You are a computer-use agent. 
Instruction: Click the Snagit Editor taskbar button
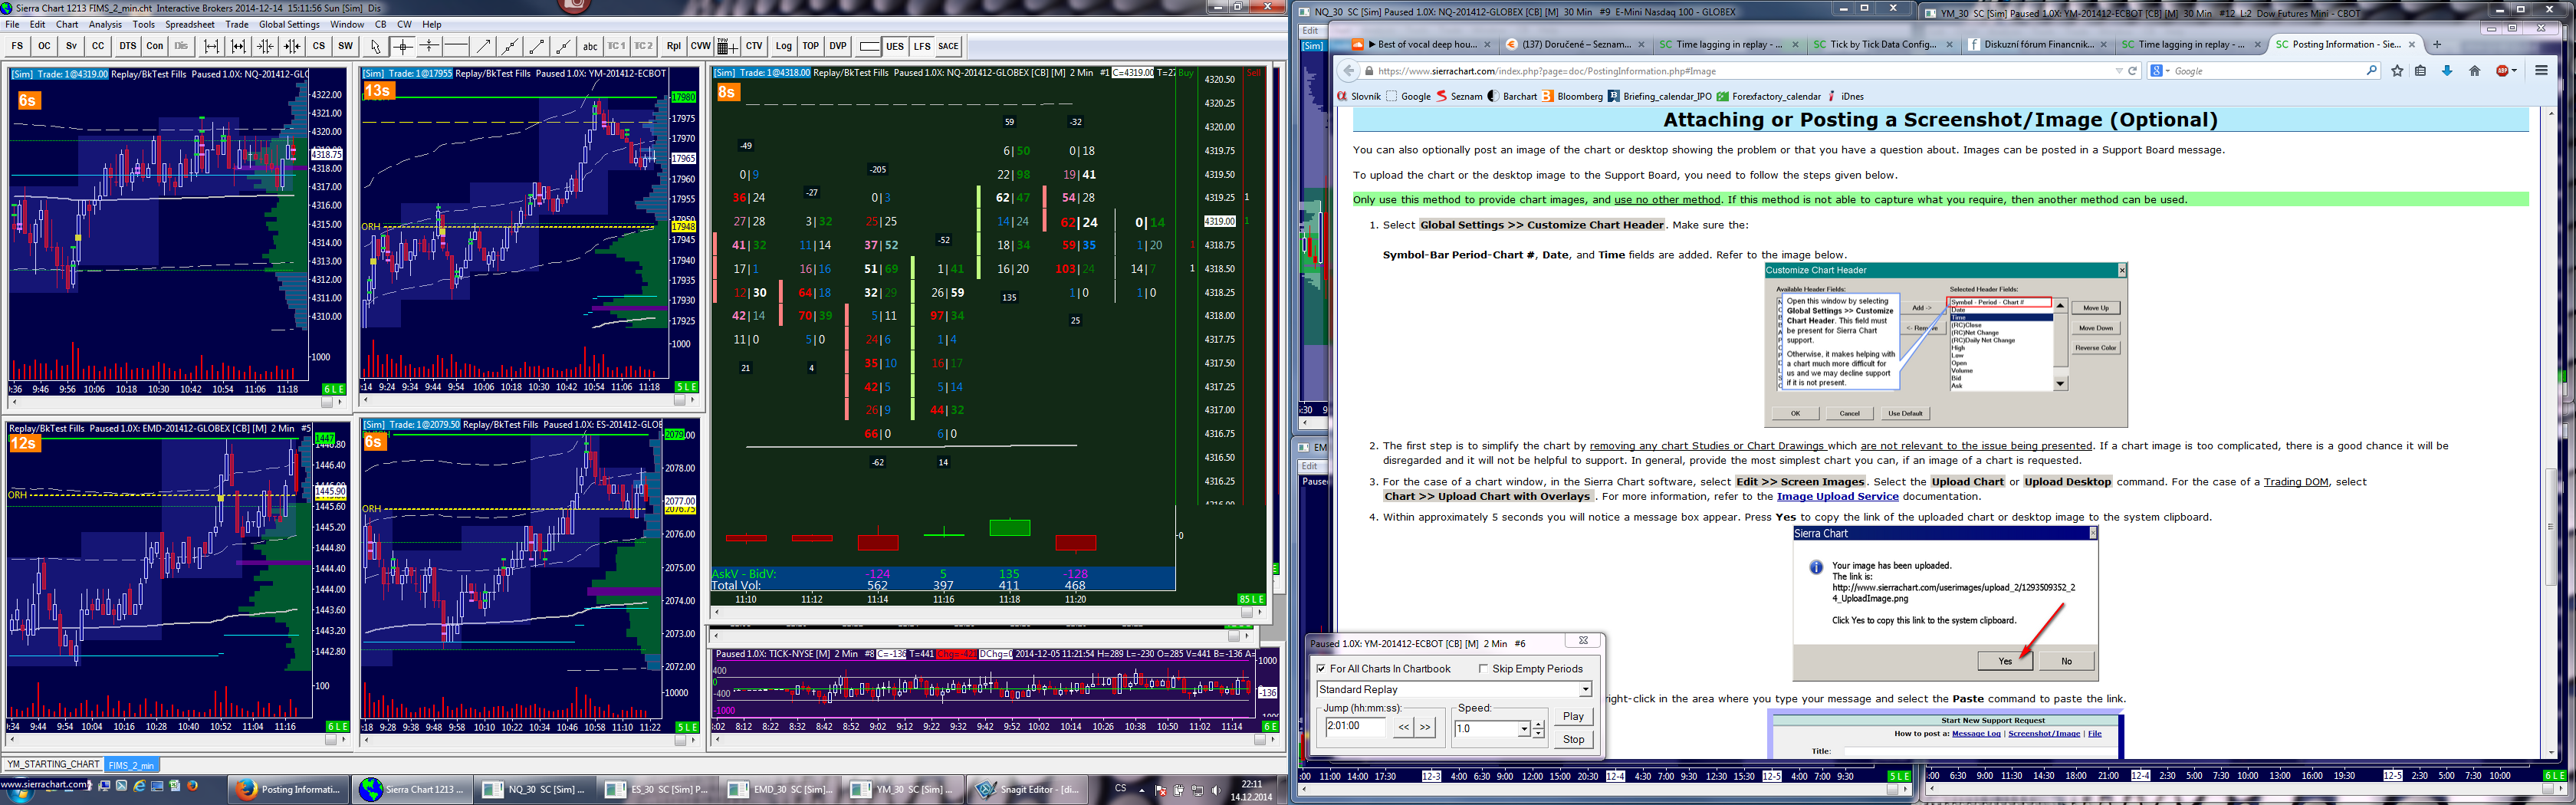point(1028,789)
